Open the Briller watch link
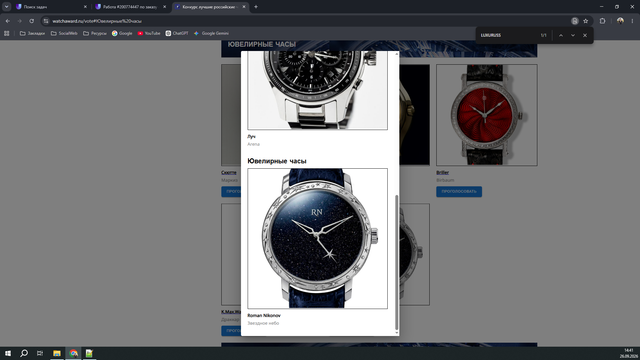 (442, 172)
